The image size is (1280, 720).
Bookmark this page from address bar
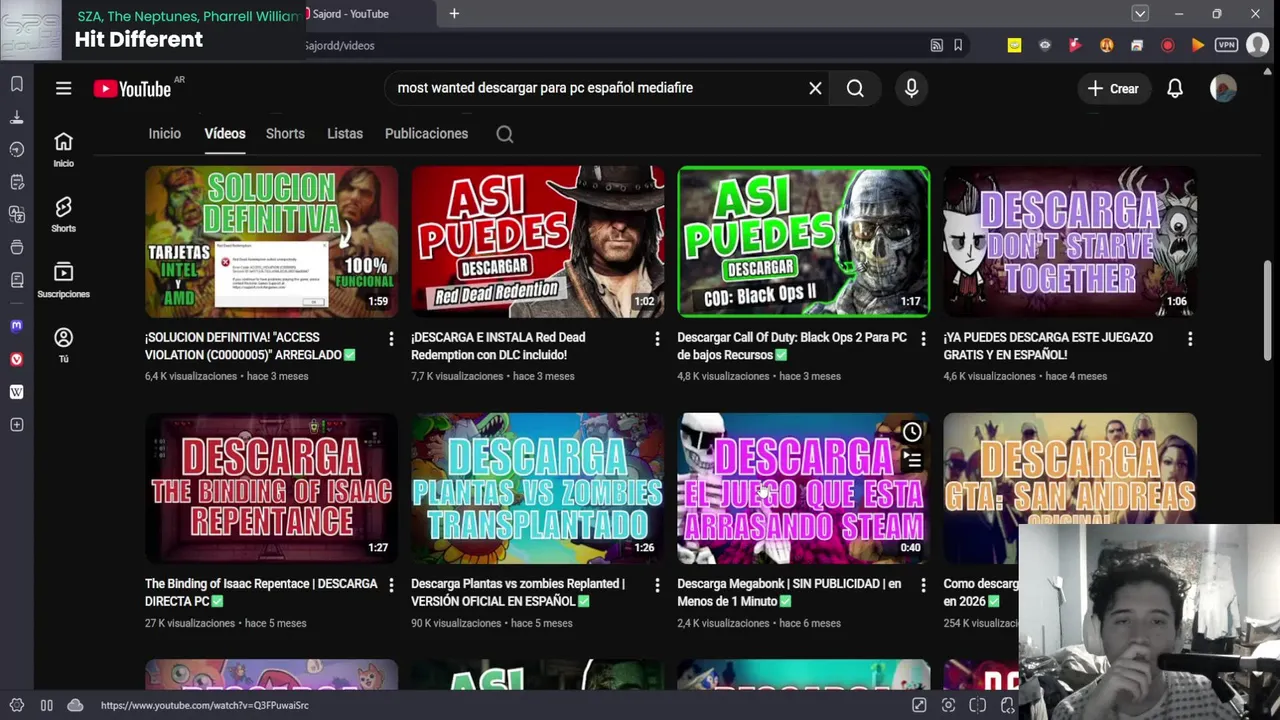click(x=958, y=45)
